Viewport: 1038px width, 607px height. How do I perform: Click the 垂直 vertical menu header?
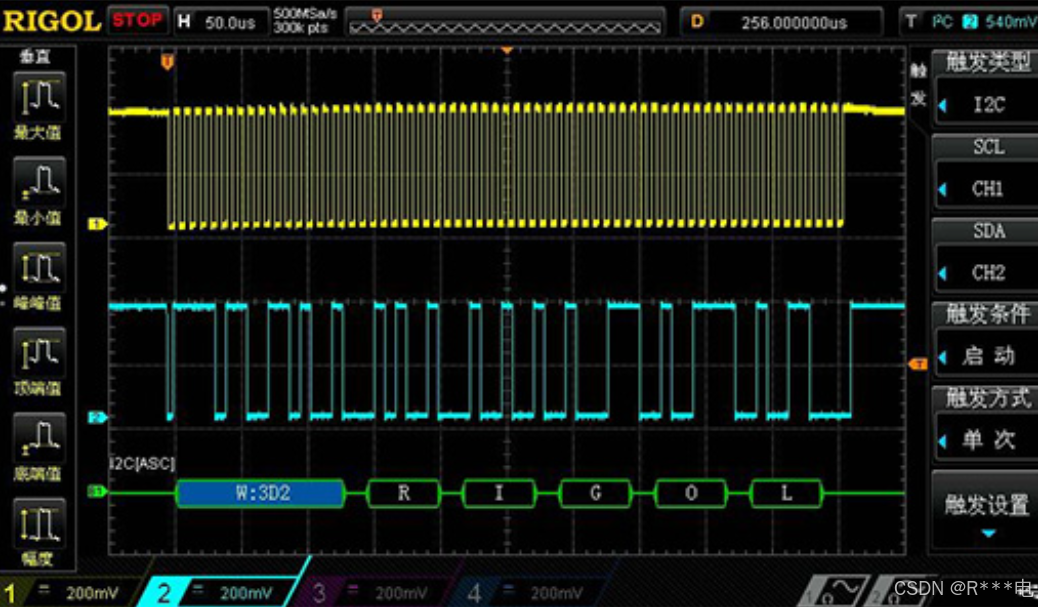[34, 56]
